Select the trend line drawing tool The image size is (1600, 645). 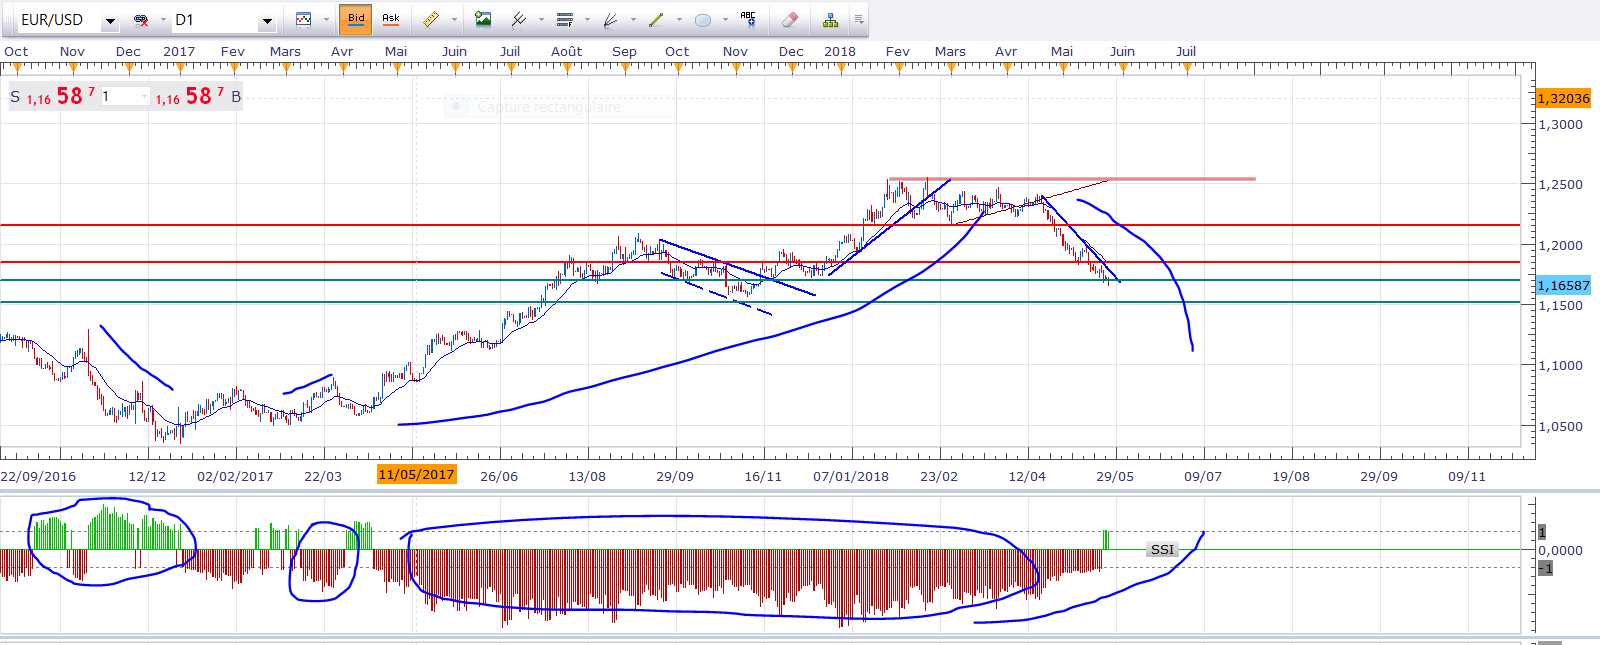[656, 19]
